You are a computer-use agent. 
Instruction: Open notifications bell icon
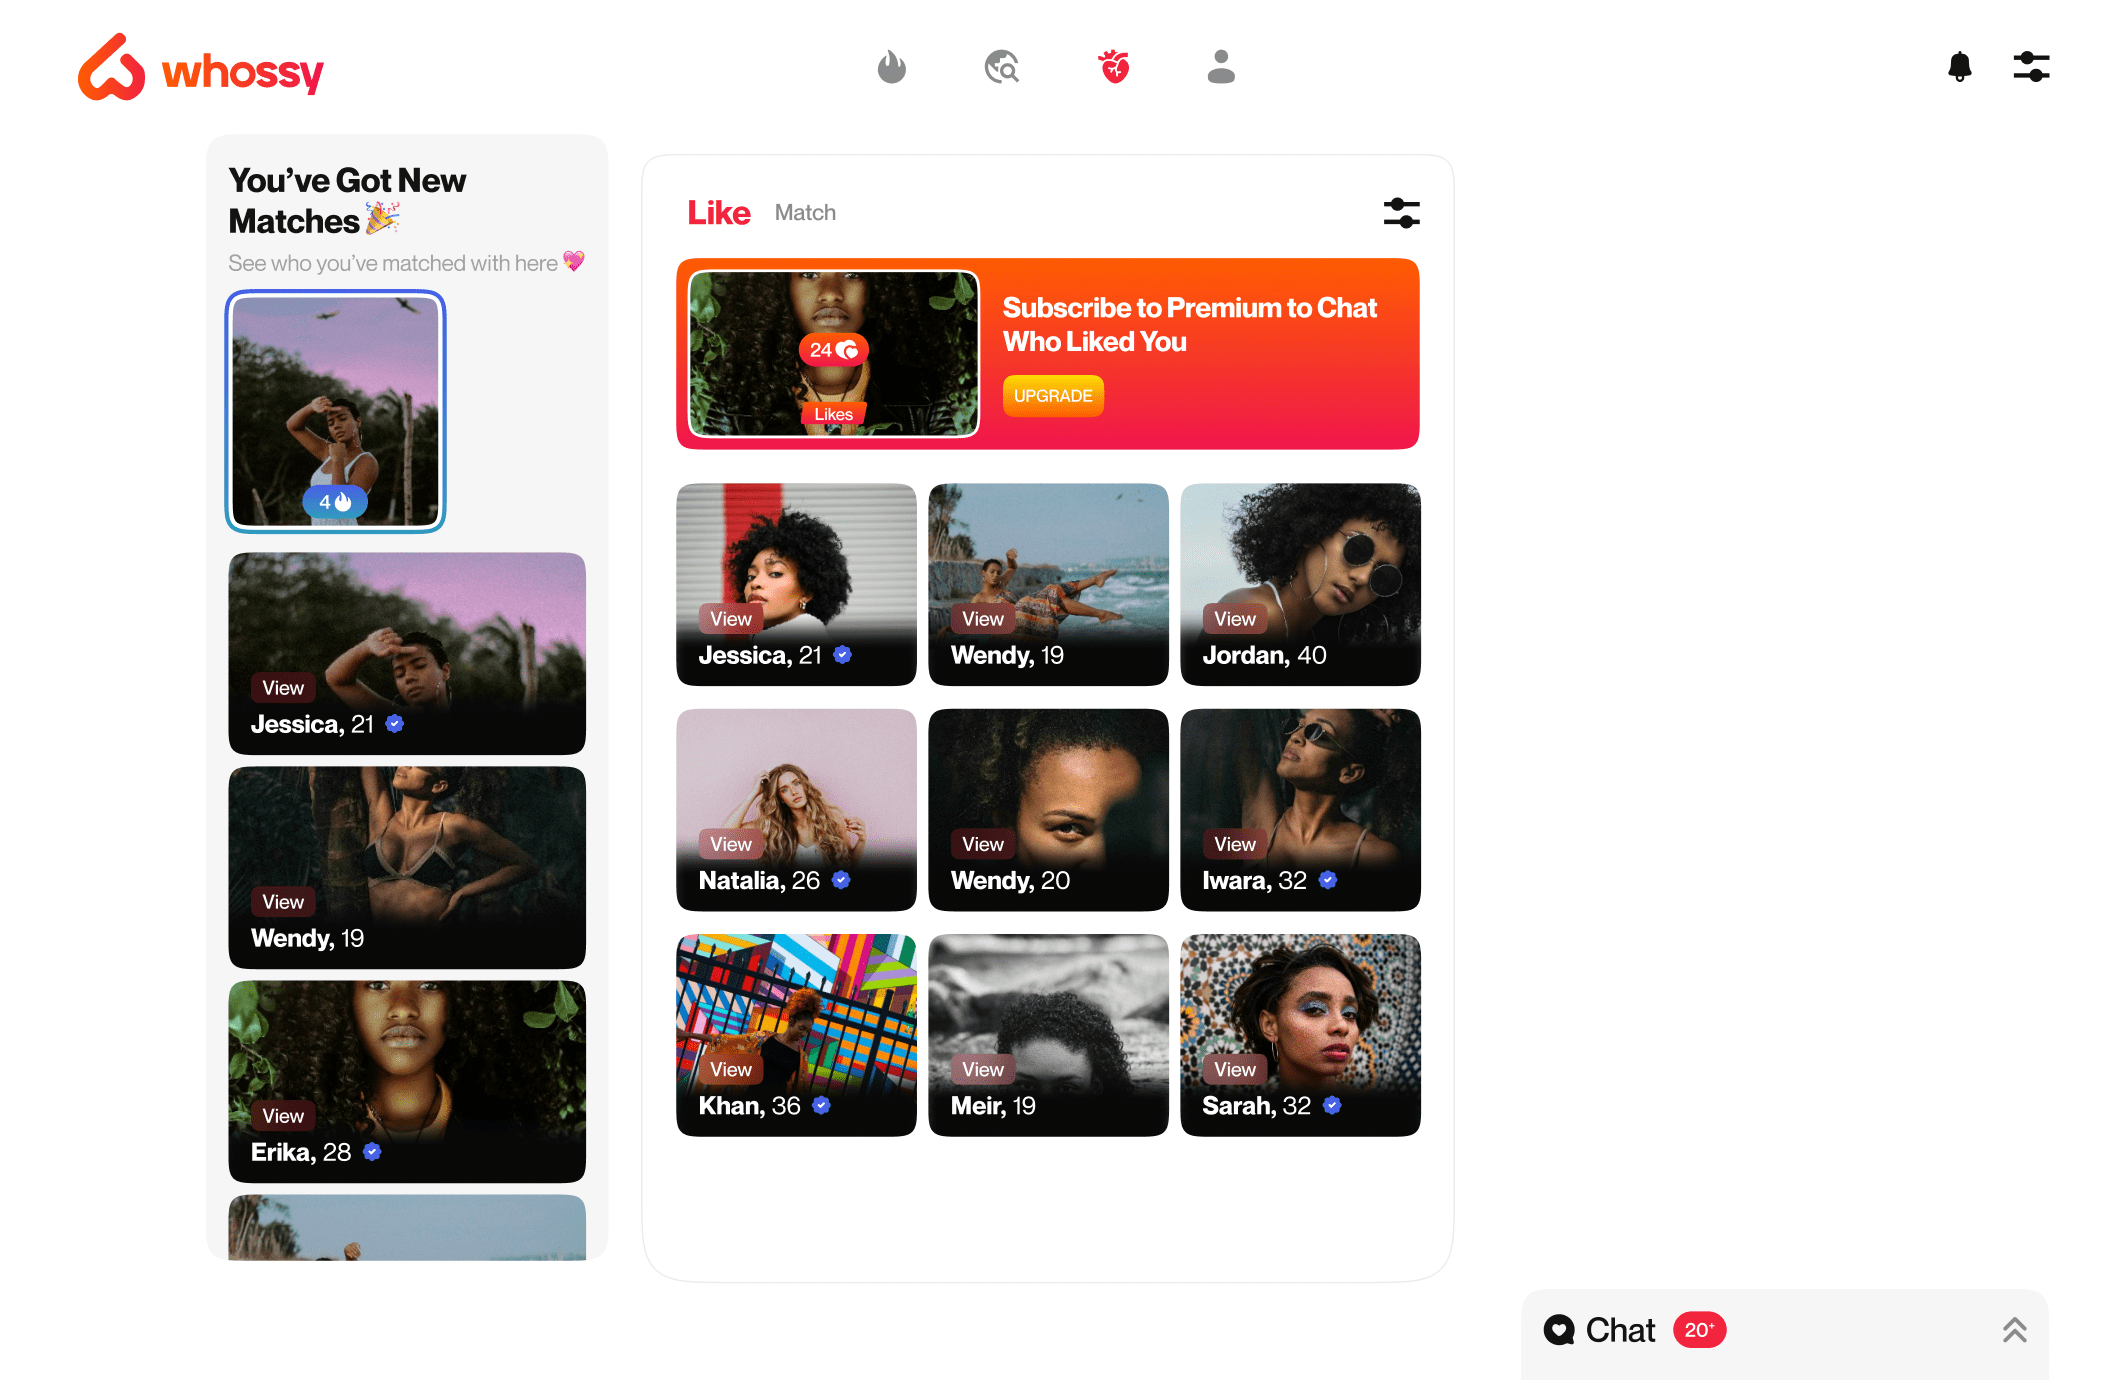(x=1960, y=67)
